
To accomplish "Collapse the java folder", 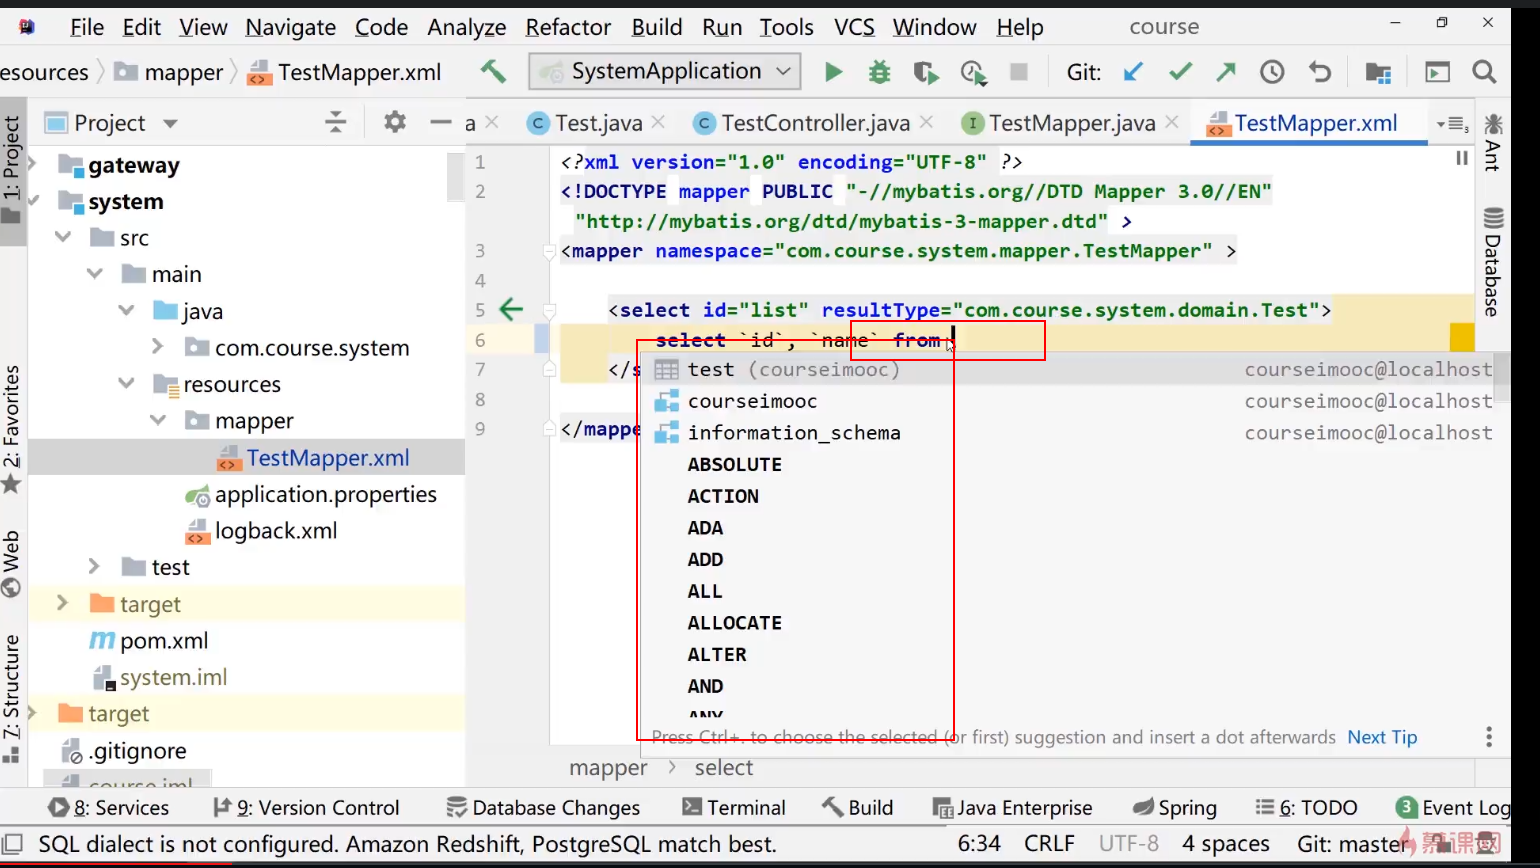I will click(126, 311).
